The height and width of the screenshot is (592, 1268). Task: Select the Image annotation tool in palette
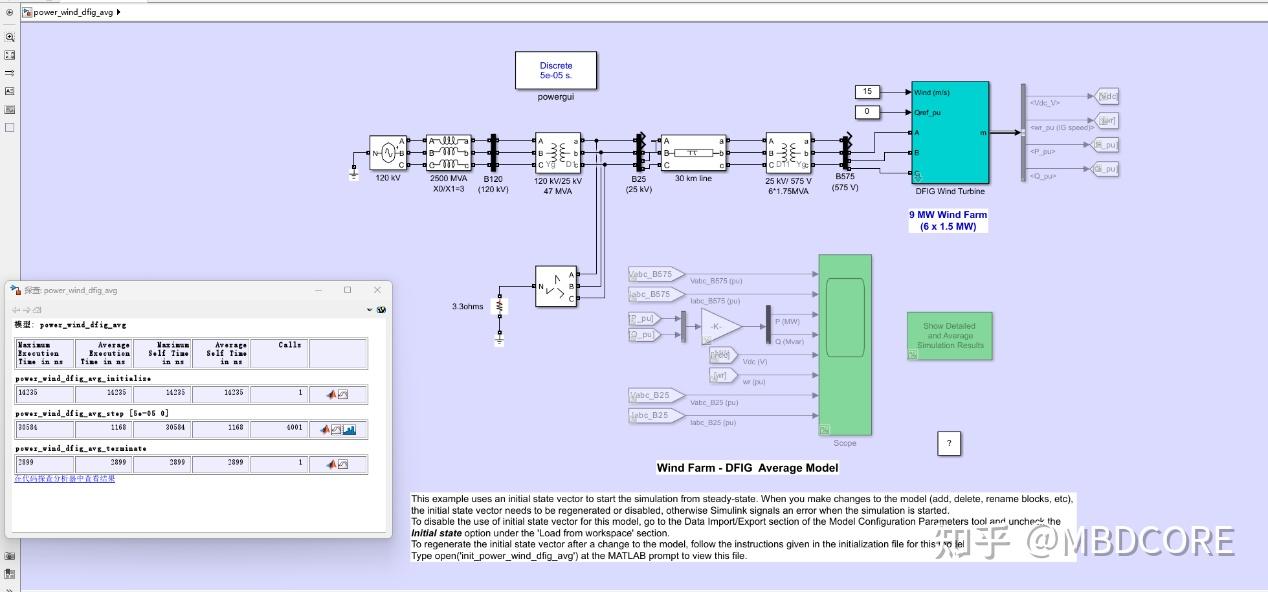(x=10, y=109)
